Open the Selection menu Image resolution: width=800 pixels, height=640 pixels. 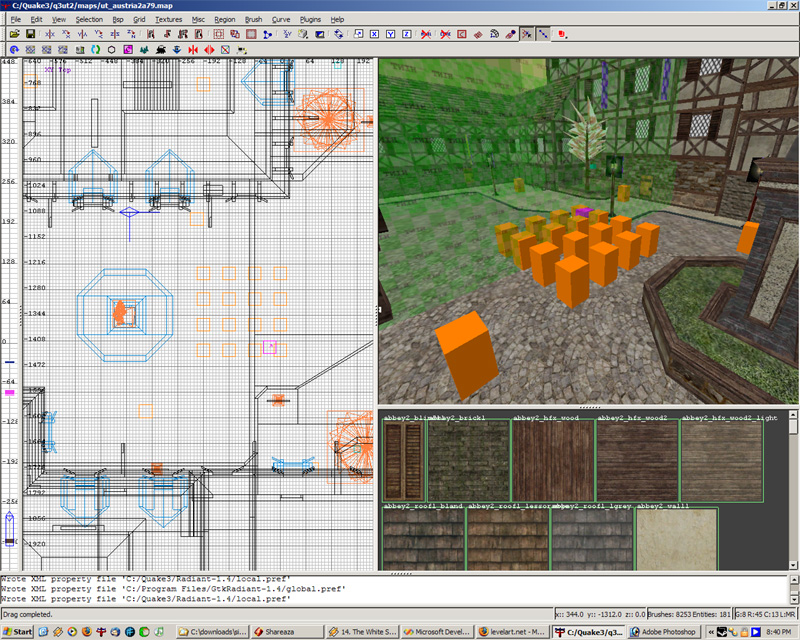(89, 19)
